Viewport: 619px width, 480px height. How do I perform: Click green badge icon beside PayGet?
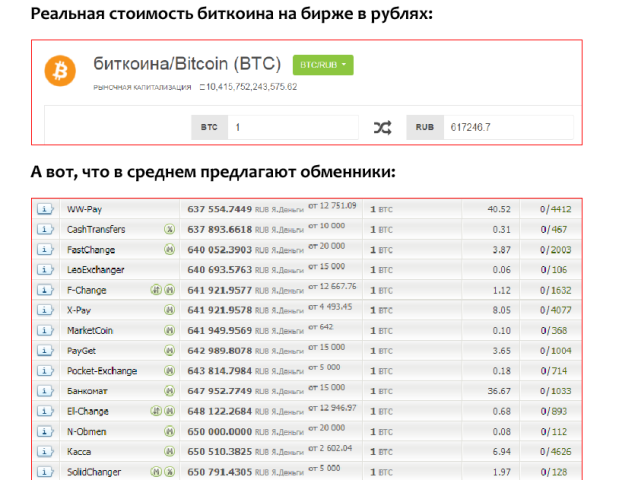click(x=169, y=351)
